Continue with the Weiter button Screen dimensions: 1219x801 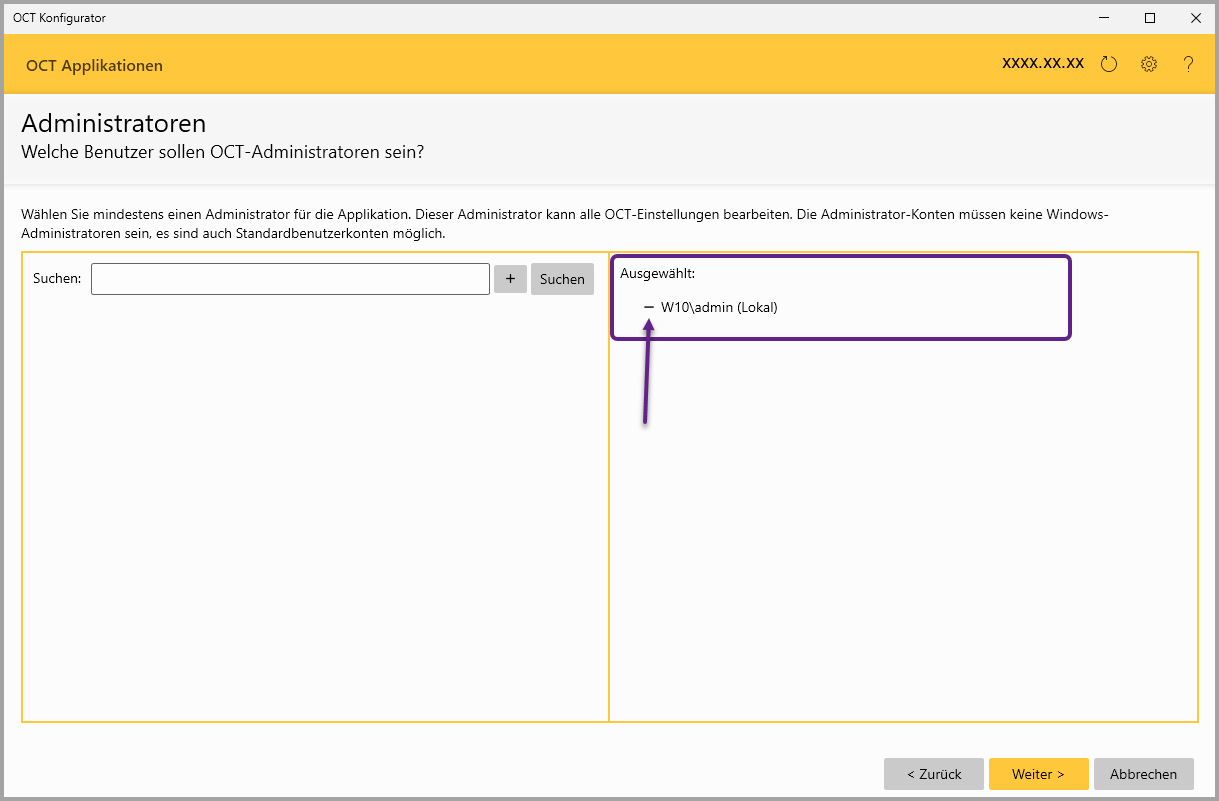[x=1038, y=774]
